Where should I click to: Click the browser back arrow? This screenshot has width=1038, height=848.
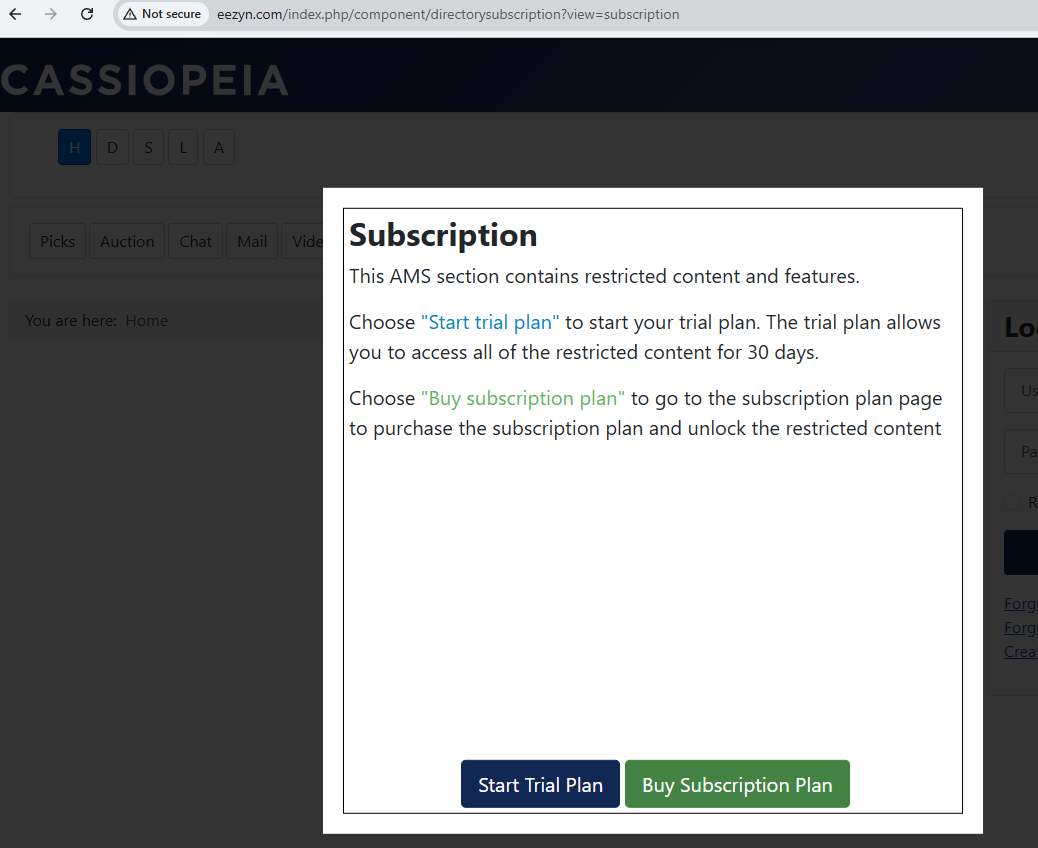(15, 14)
